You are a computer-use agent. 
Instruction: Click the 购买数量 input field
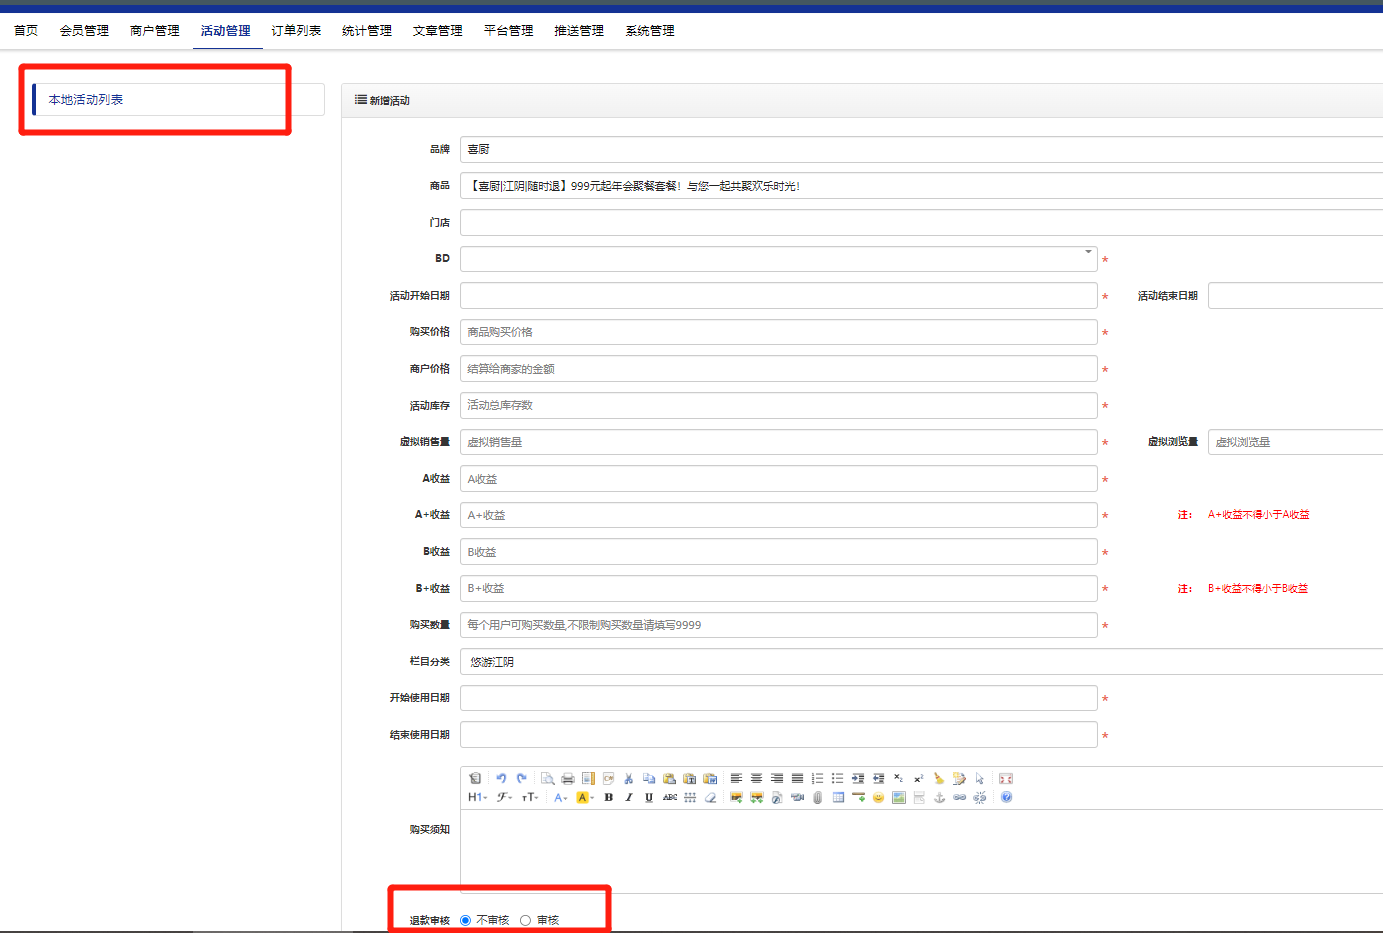coord(778,625)
